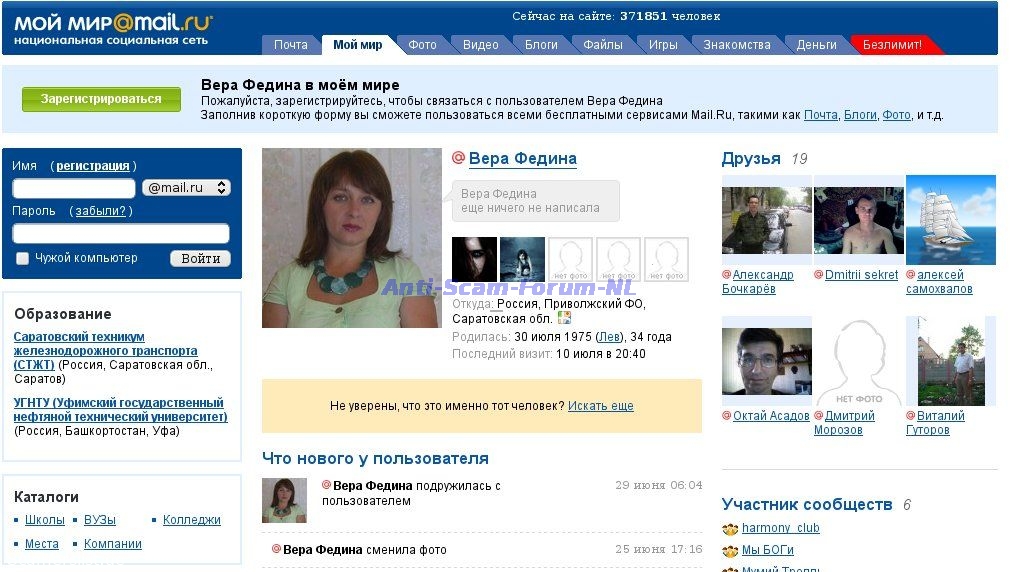Follow the забыли? password recovery link
Screen dimensions: 1013x572
101,211
